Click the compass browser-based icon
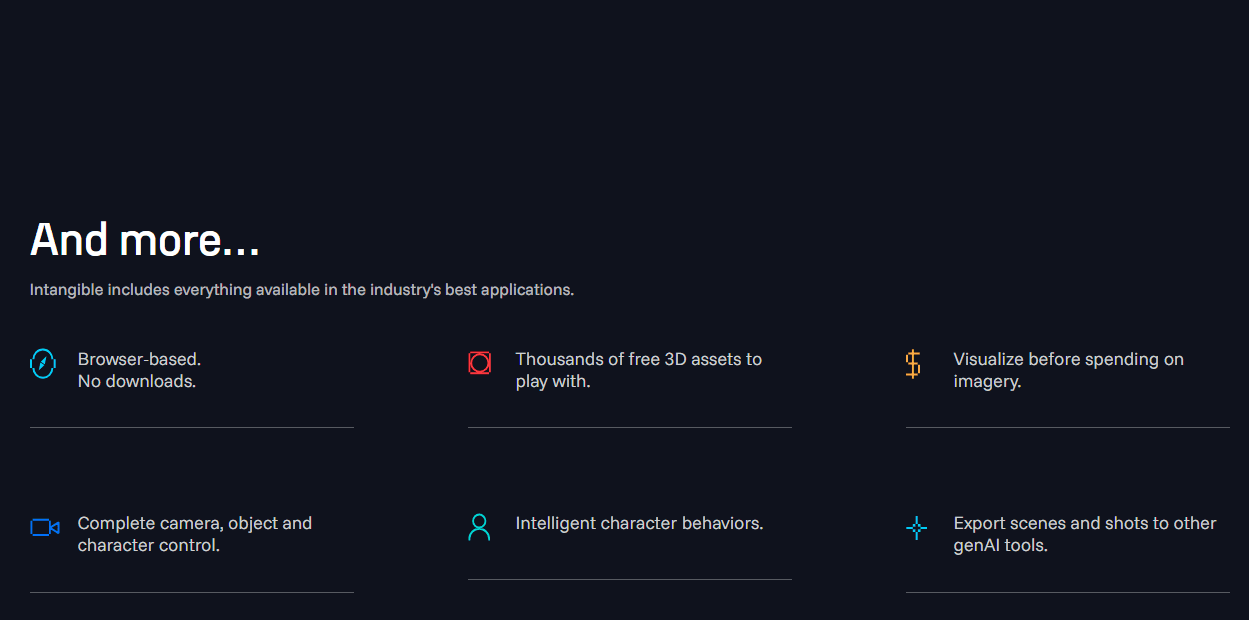The width and height of the screenshot is (1249, 620). (43, 363)
